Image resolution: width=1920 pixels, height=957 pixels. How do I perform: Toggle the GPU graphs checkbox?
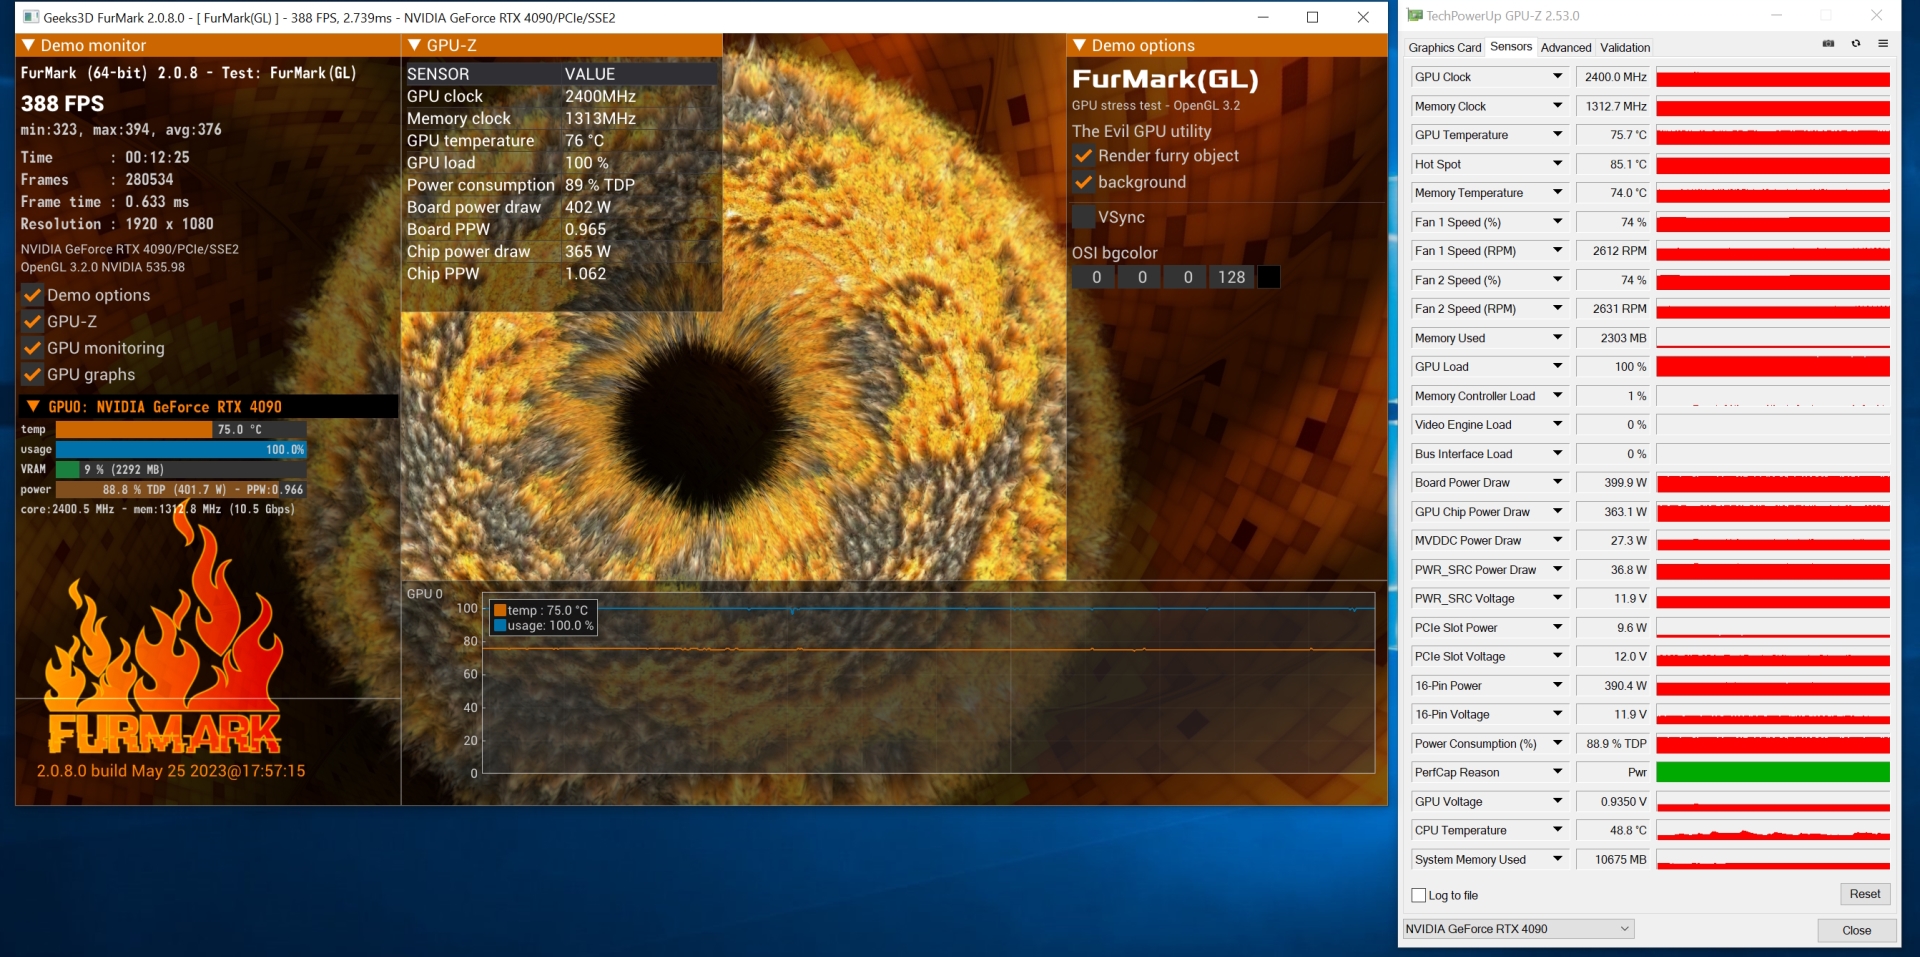33,375
